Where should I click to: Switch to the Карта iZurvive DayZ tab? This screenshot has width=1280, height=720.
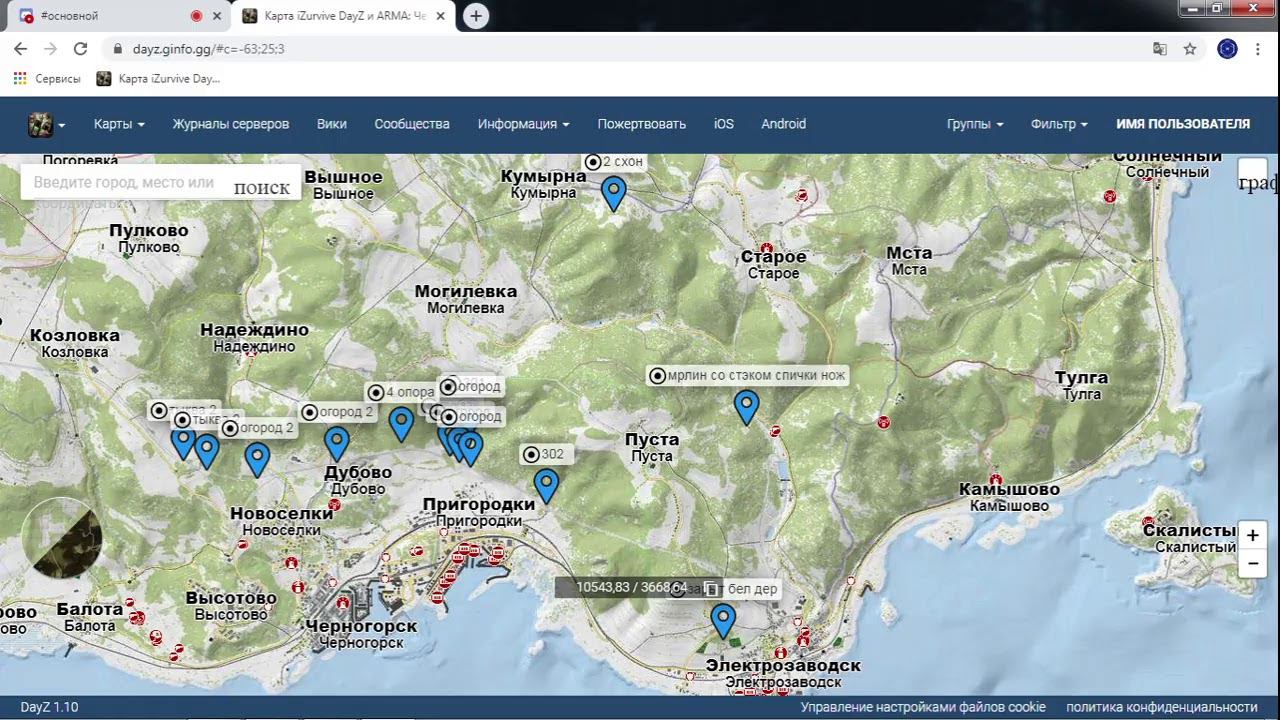click(345, 16)
